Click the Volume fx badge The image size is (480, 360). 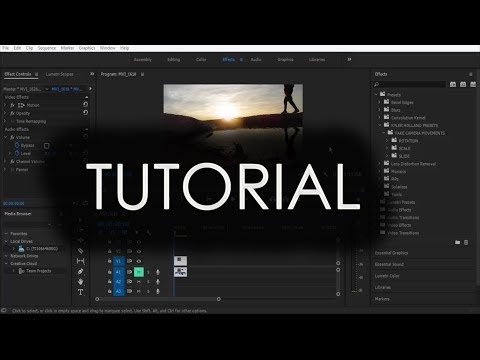coord(12,137)
